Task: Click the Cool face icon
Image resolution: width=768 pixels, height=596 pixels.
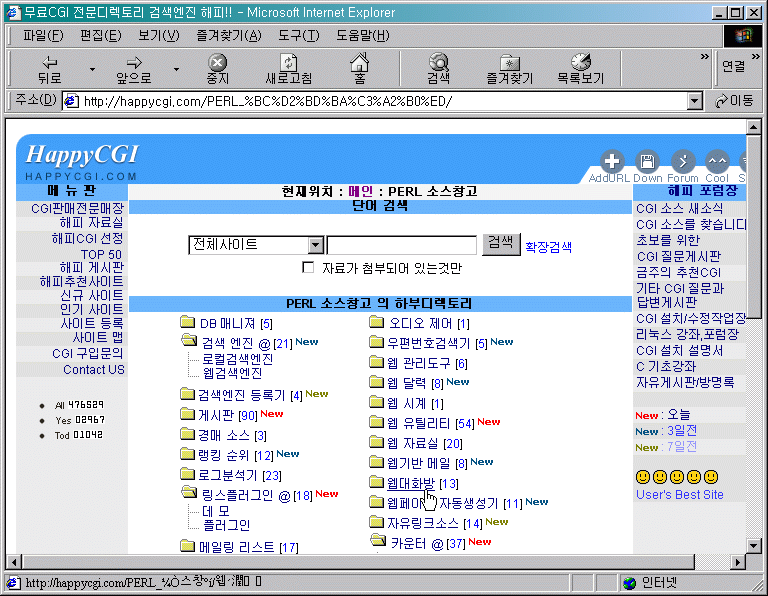Action: click(717, 161)
